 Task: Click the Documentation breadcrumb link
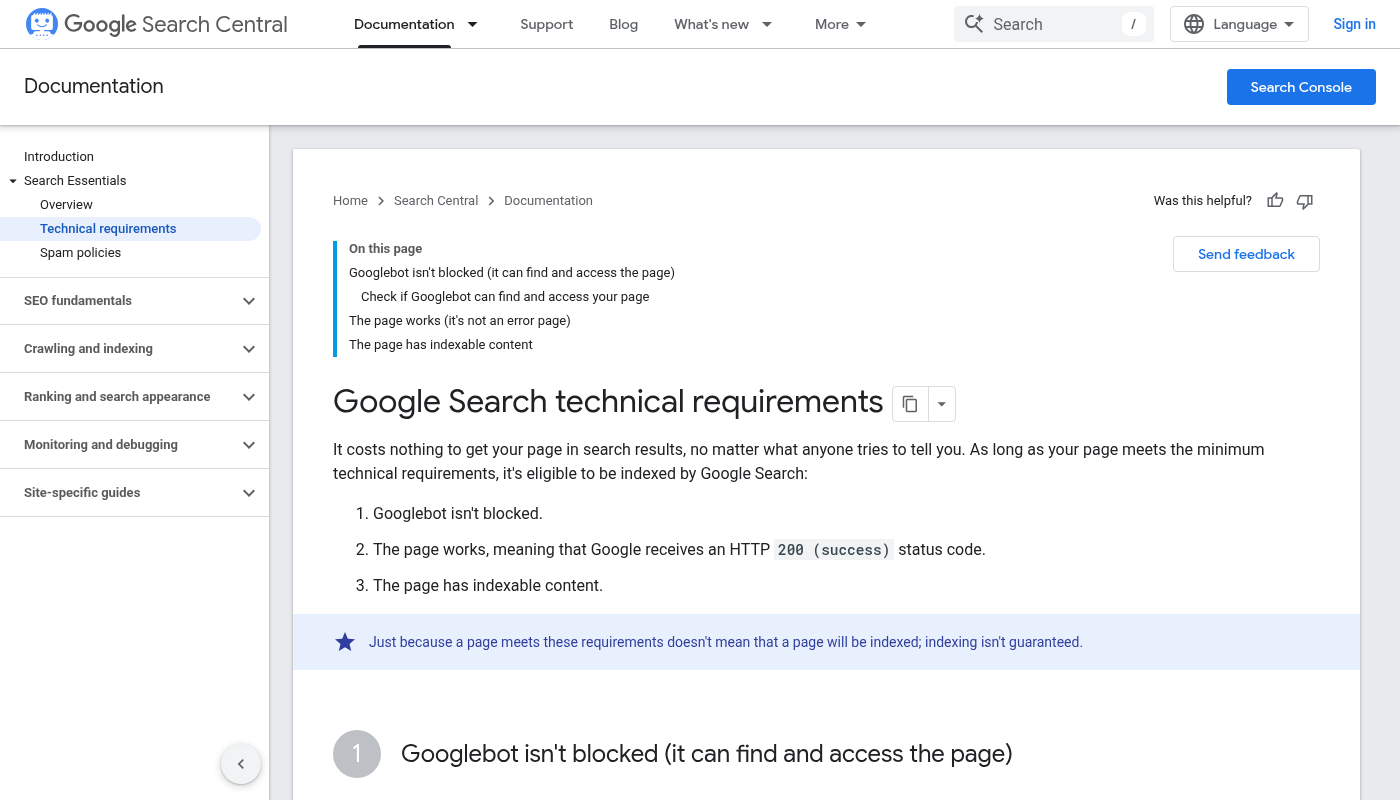[x=548, y=201]
